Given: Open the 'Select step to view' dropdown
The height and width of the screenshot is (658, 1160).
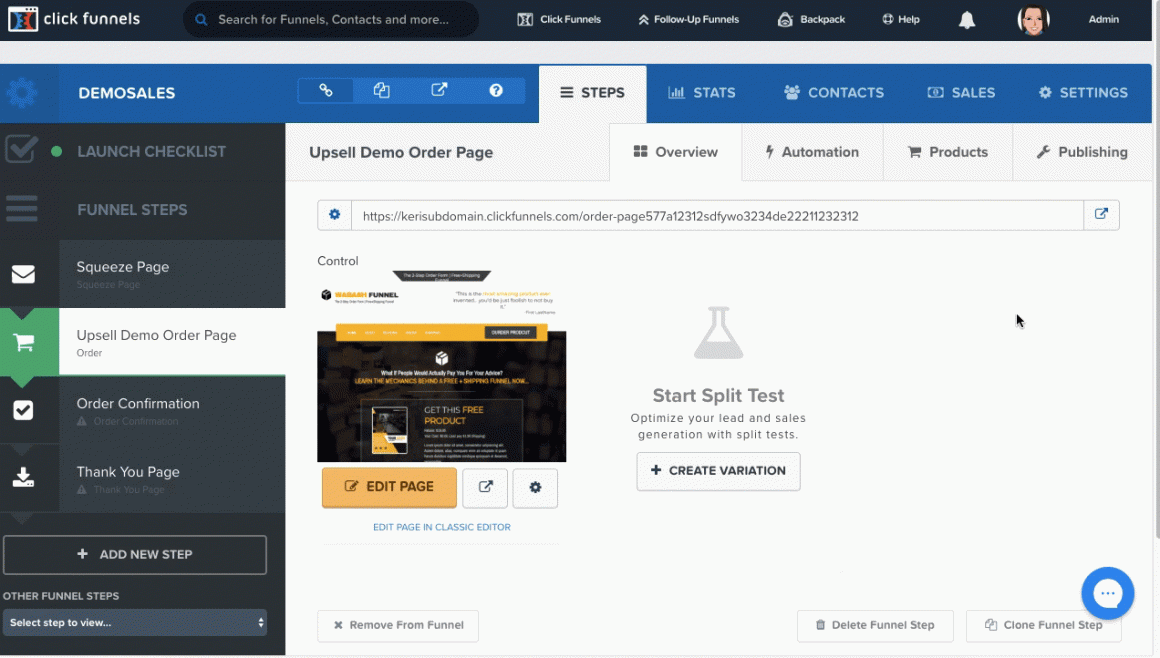Looking at the screenshot, I should coord(135,622).
